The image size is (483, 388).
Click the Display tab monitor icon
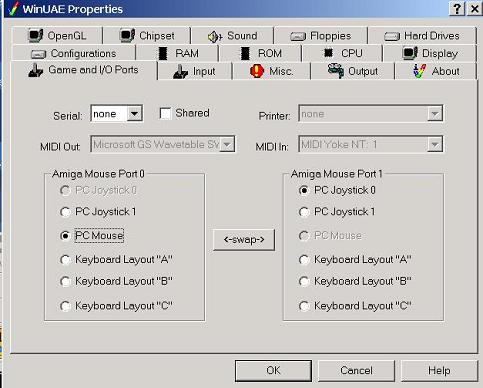[x=410, y=53]
